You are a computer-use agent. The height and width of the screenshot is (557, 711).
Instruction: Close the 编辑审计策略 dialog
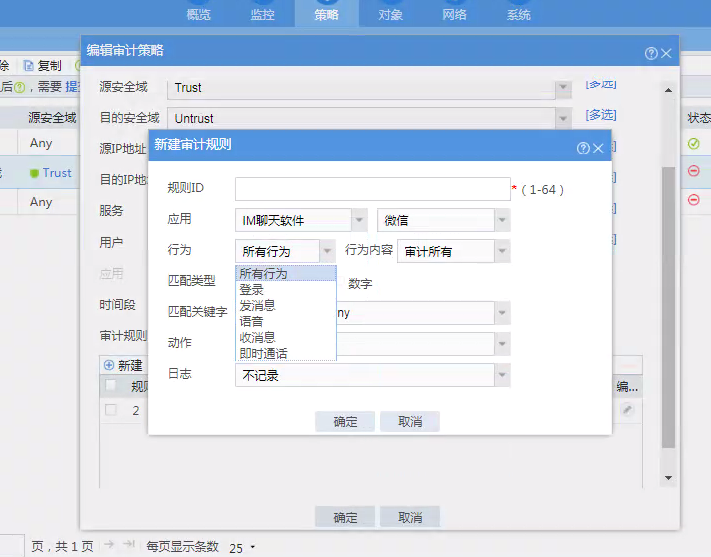(666, 54)
